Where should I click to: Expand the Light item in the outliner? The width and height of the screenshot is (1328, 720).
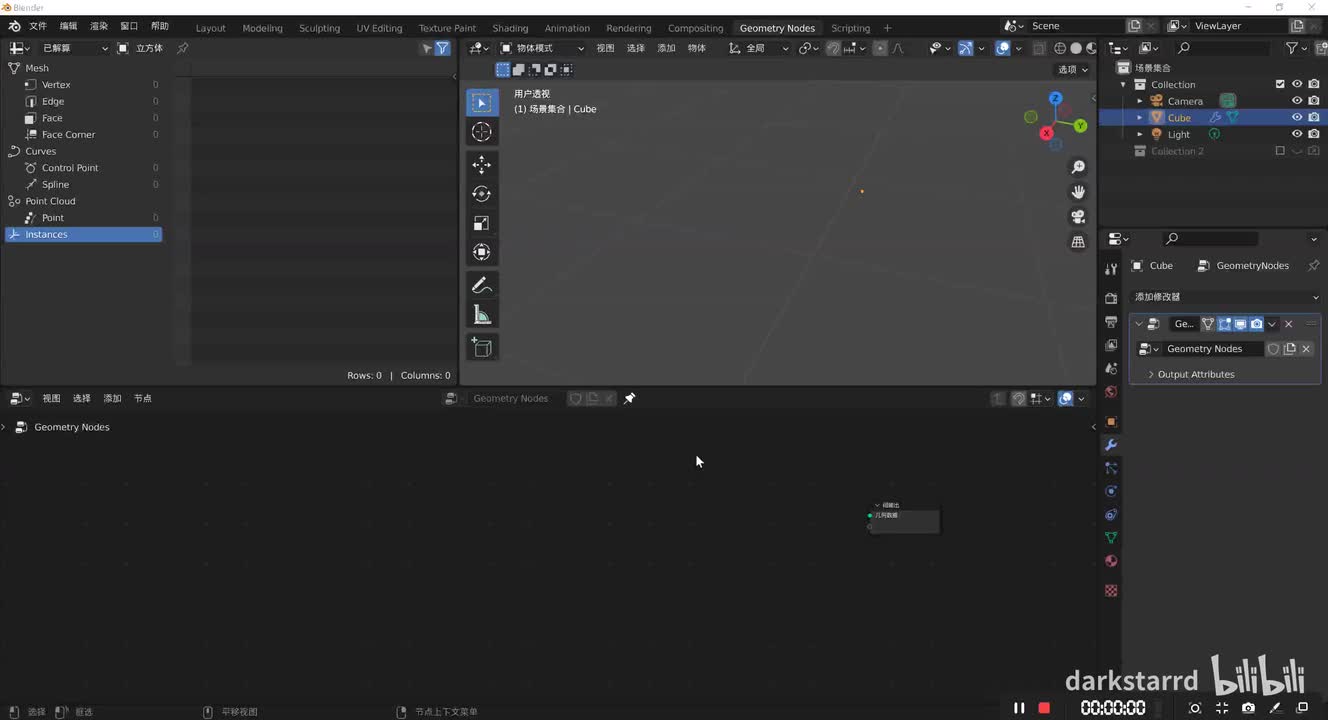point(1140,134)
